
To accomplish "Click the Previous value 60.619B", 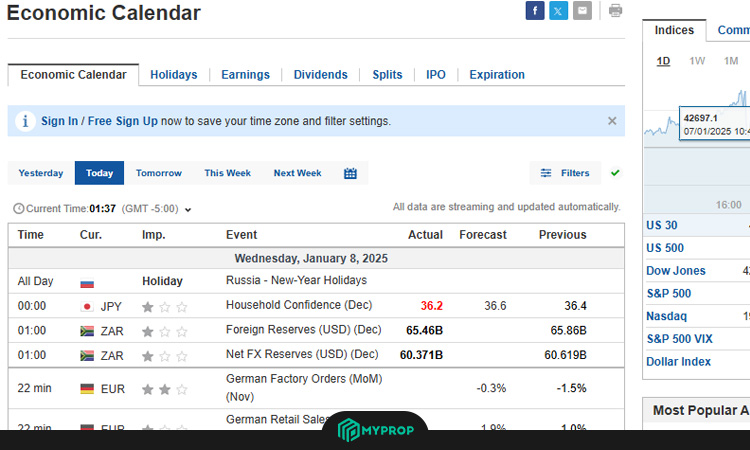I will pyautogui.click(x=565, y=355).
